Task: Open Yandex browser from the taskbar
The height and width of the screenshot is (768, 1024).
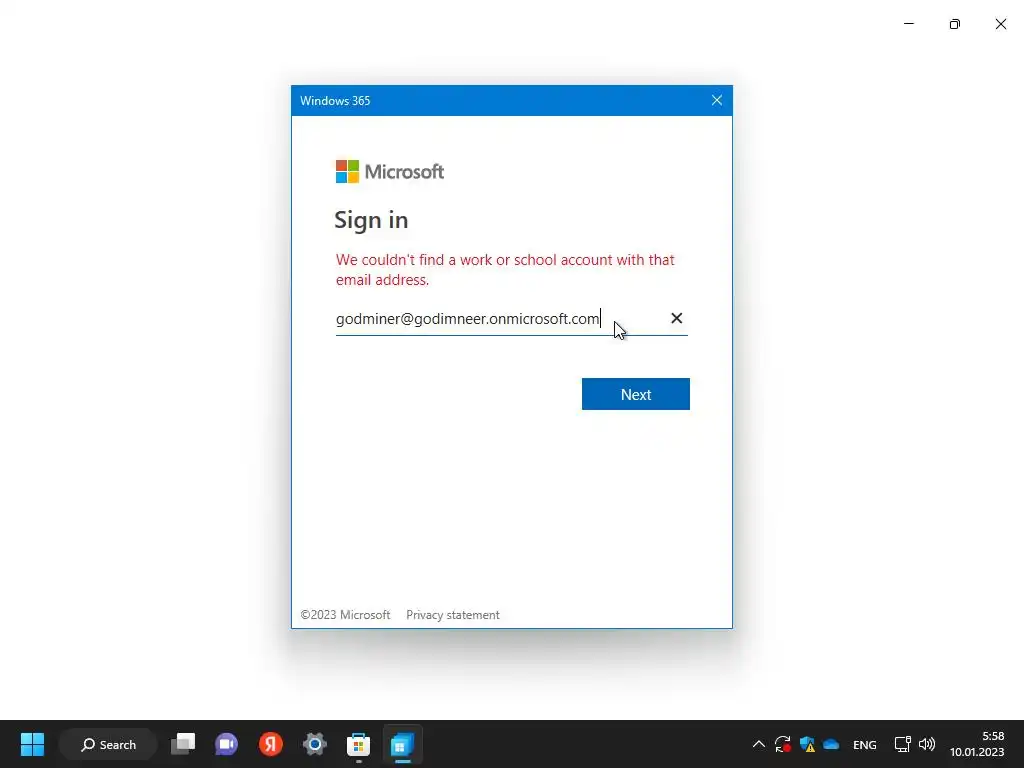Action: point(270,744)
